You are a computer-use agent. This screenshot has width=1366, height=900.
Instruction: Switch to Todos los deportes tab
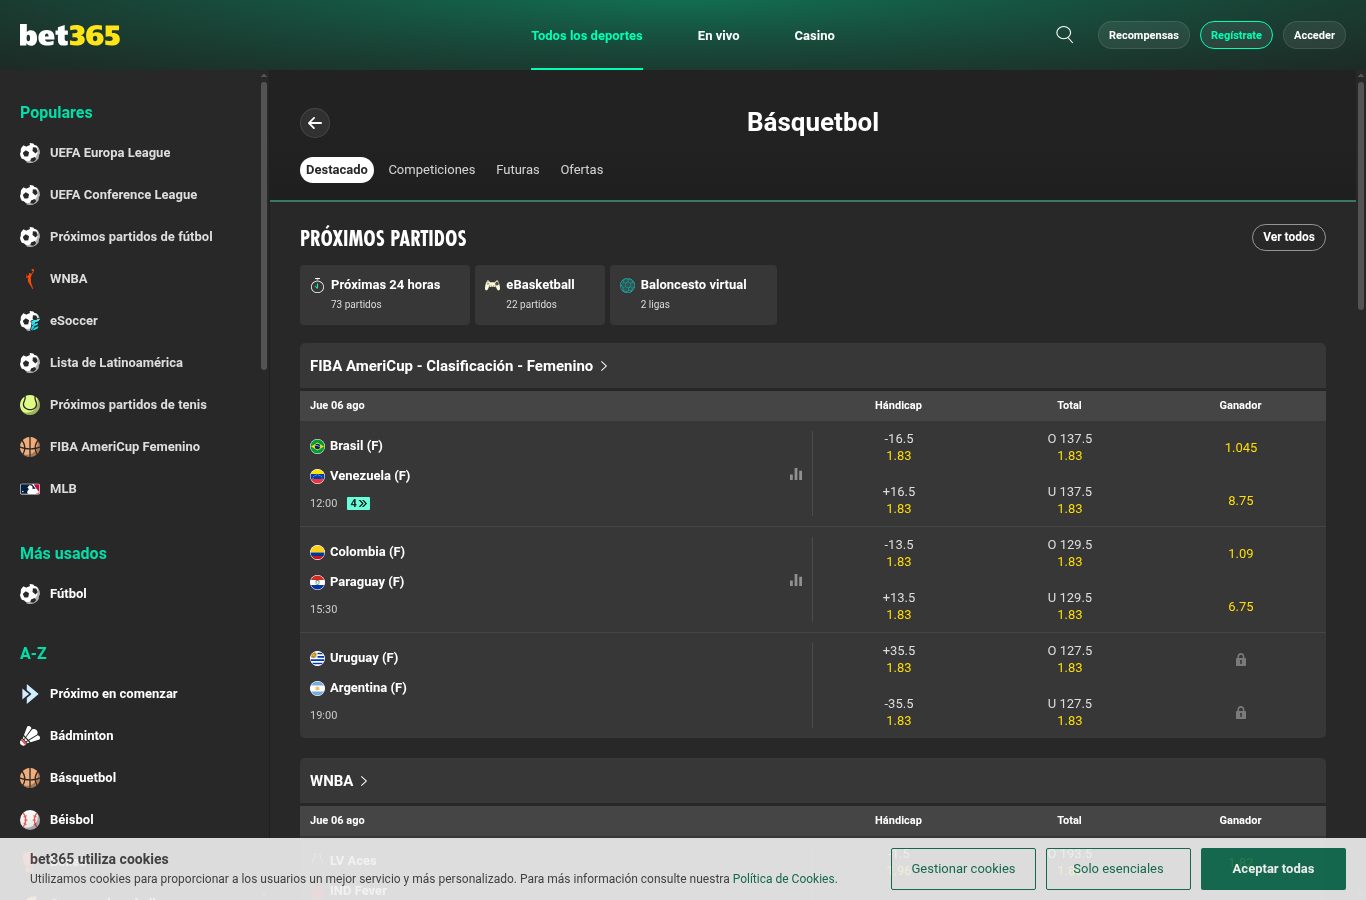click(587, 35)
